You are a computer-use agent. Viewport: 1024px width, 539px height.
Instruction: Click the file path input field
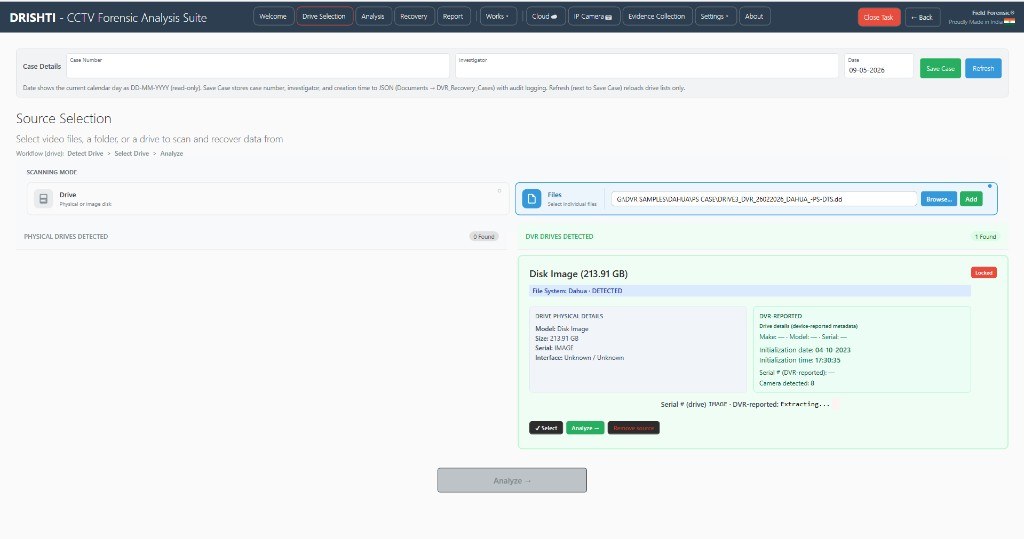tap(764, 199)
